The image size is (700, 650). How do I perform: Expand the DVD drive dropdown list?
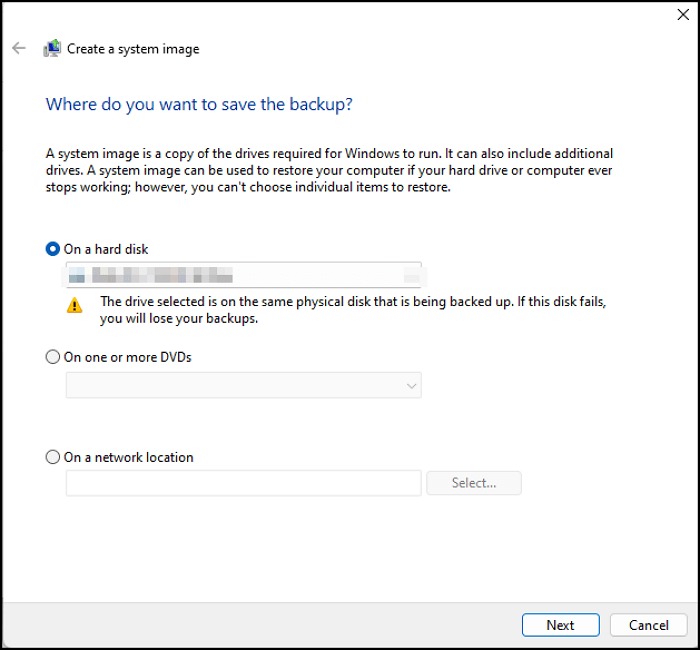point(243,385)
